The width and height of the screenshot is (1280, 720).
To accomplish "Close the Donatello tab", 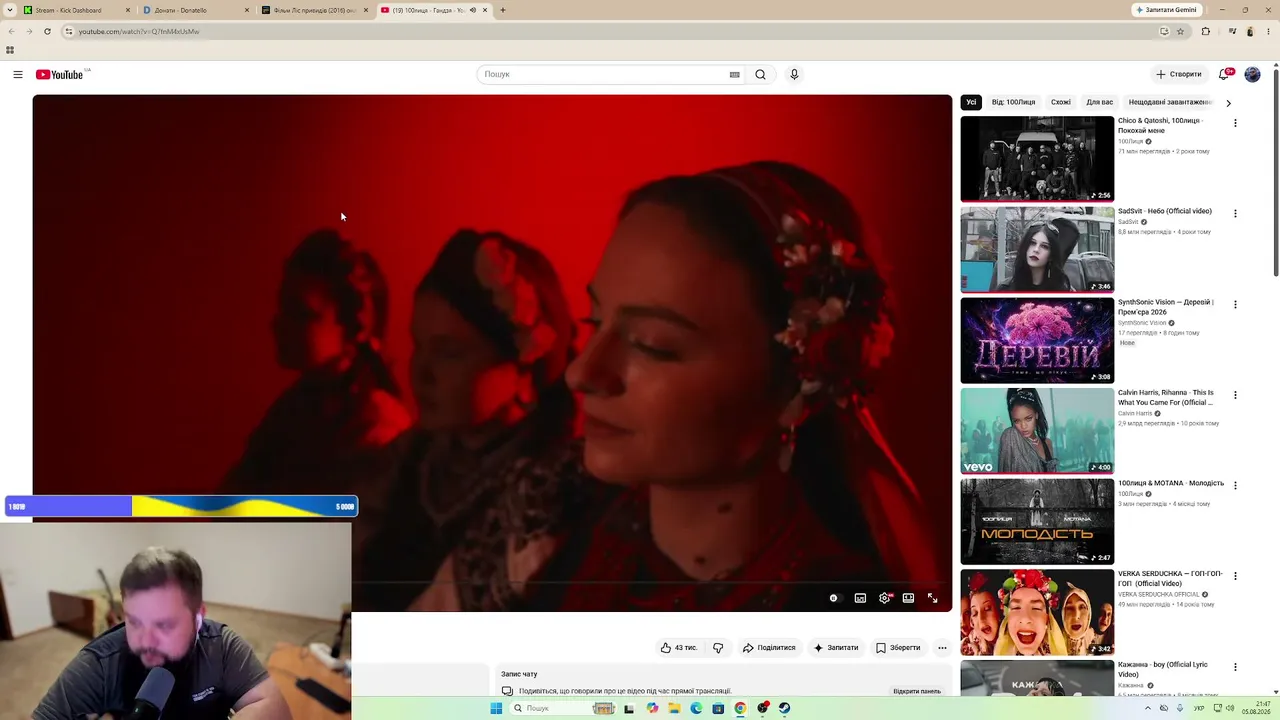I will [x=247, y=10].
